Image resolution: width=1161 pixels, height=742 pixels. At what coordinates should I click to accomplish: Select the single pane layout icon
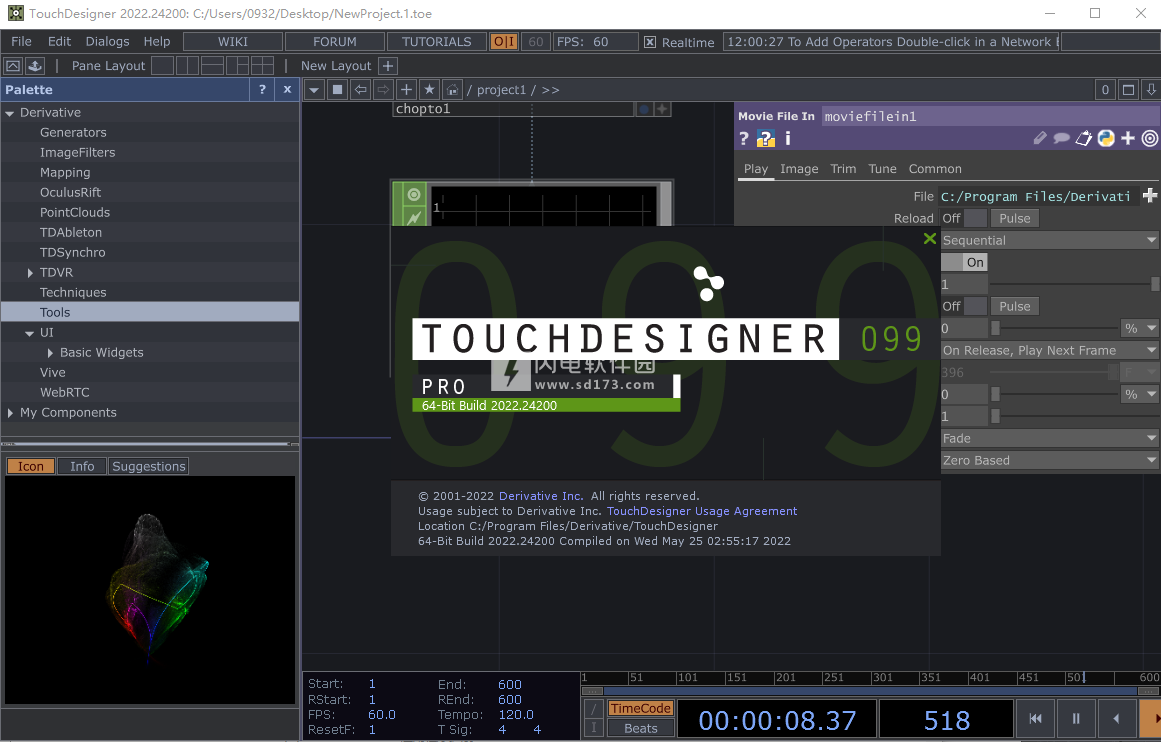162,66
